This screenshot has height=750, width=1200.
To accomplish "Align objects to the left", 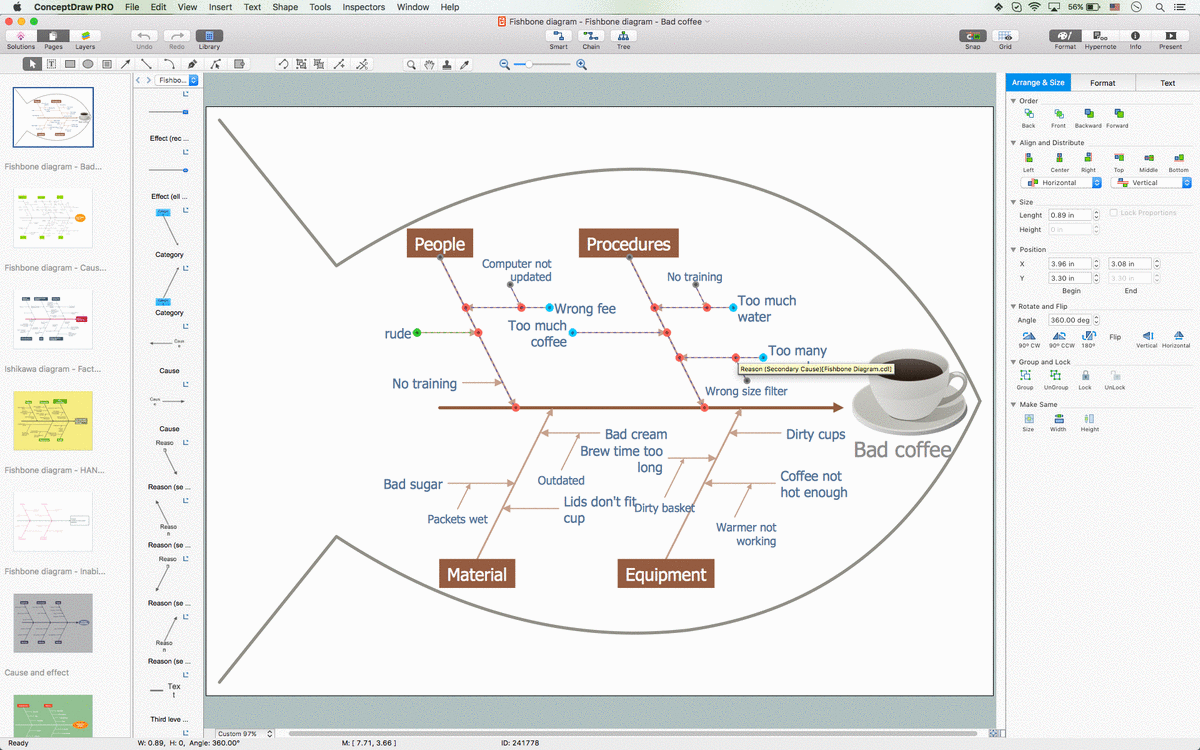I will pos(1028,158).
